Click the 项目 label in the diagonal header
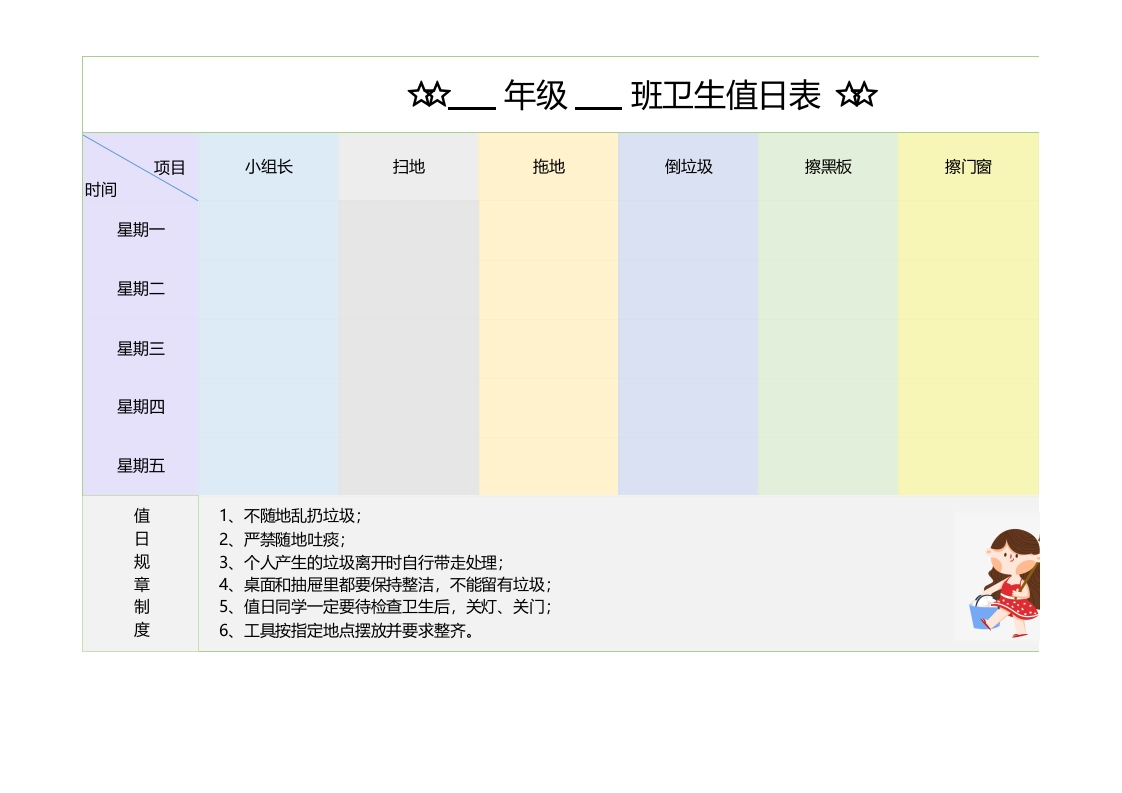The height and width of the screenshot is (793, 1122). pos(170,168)
